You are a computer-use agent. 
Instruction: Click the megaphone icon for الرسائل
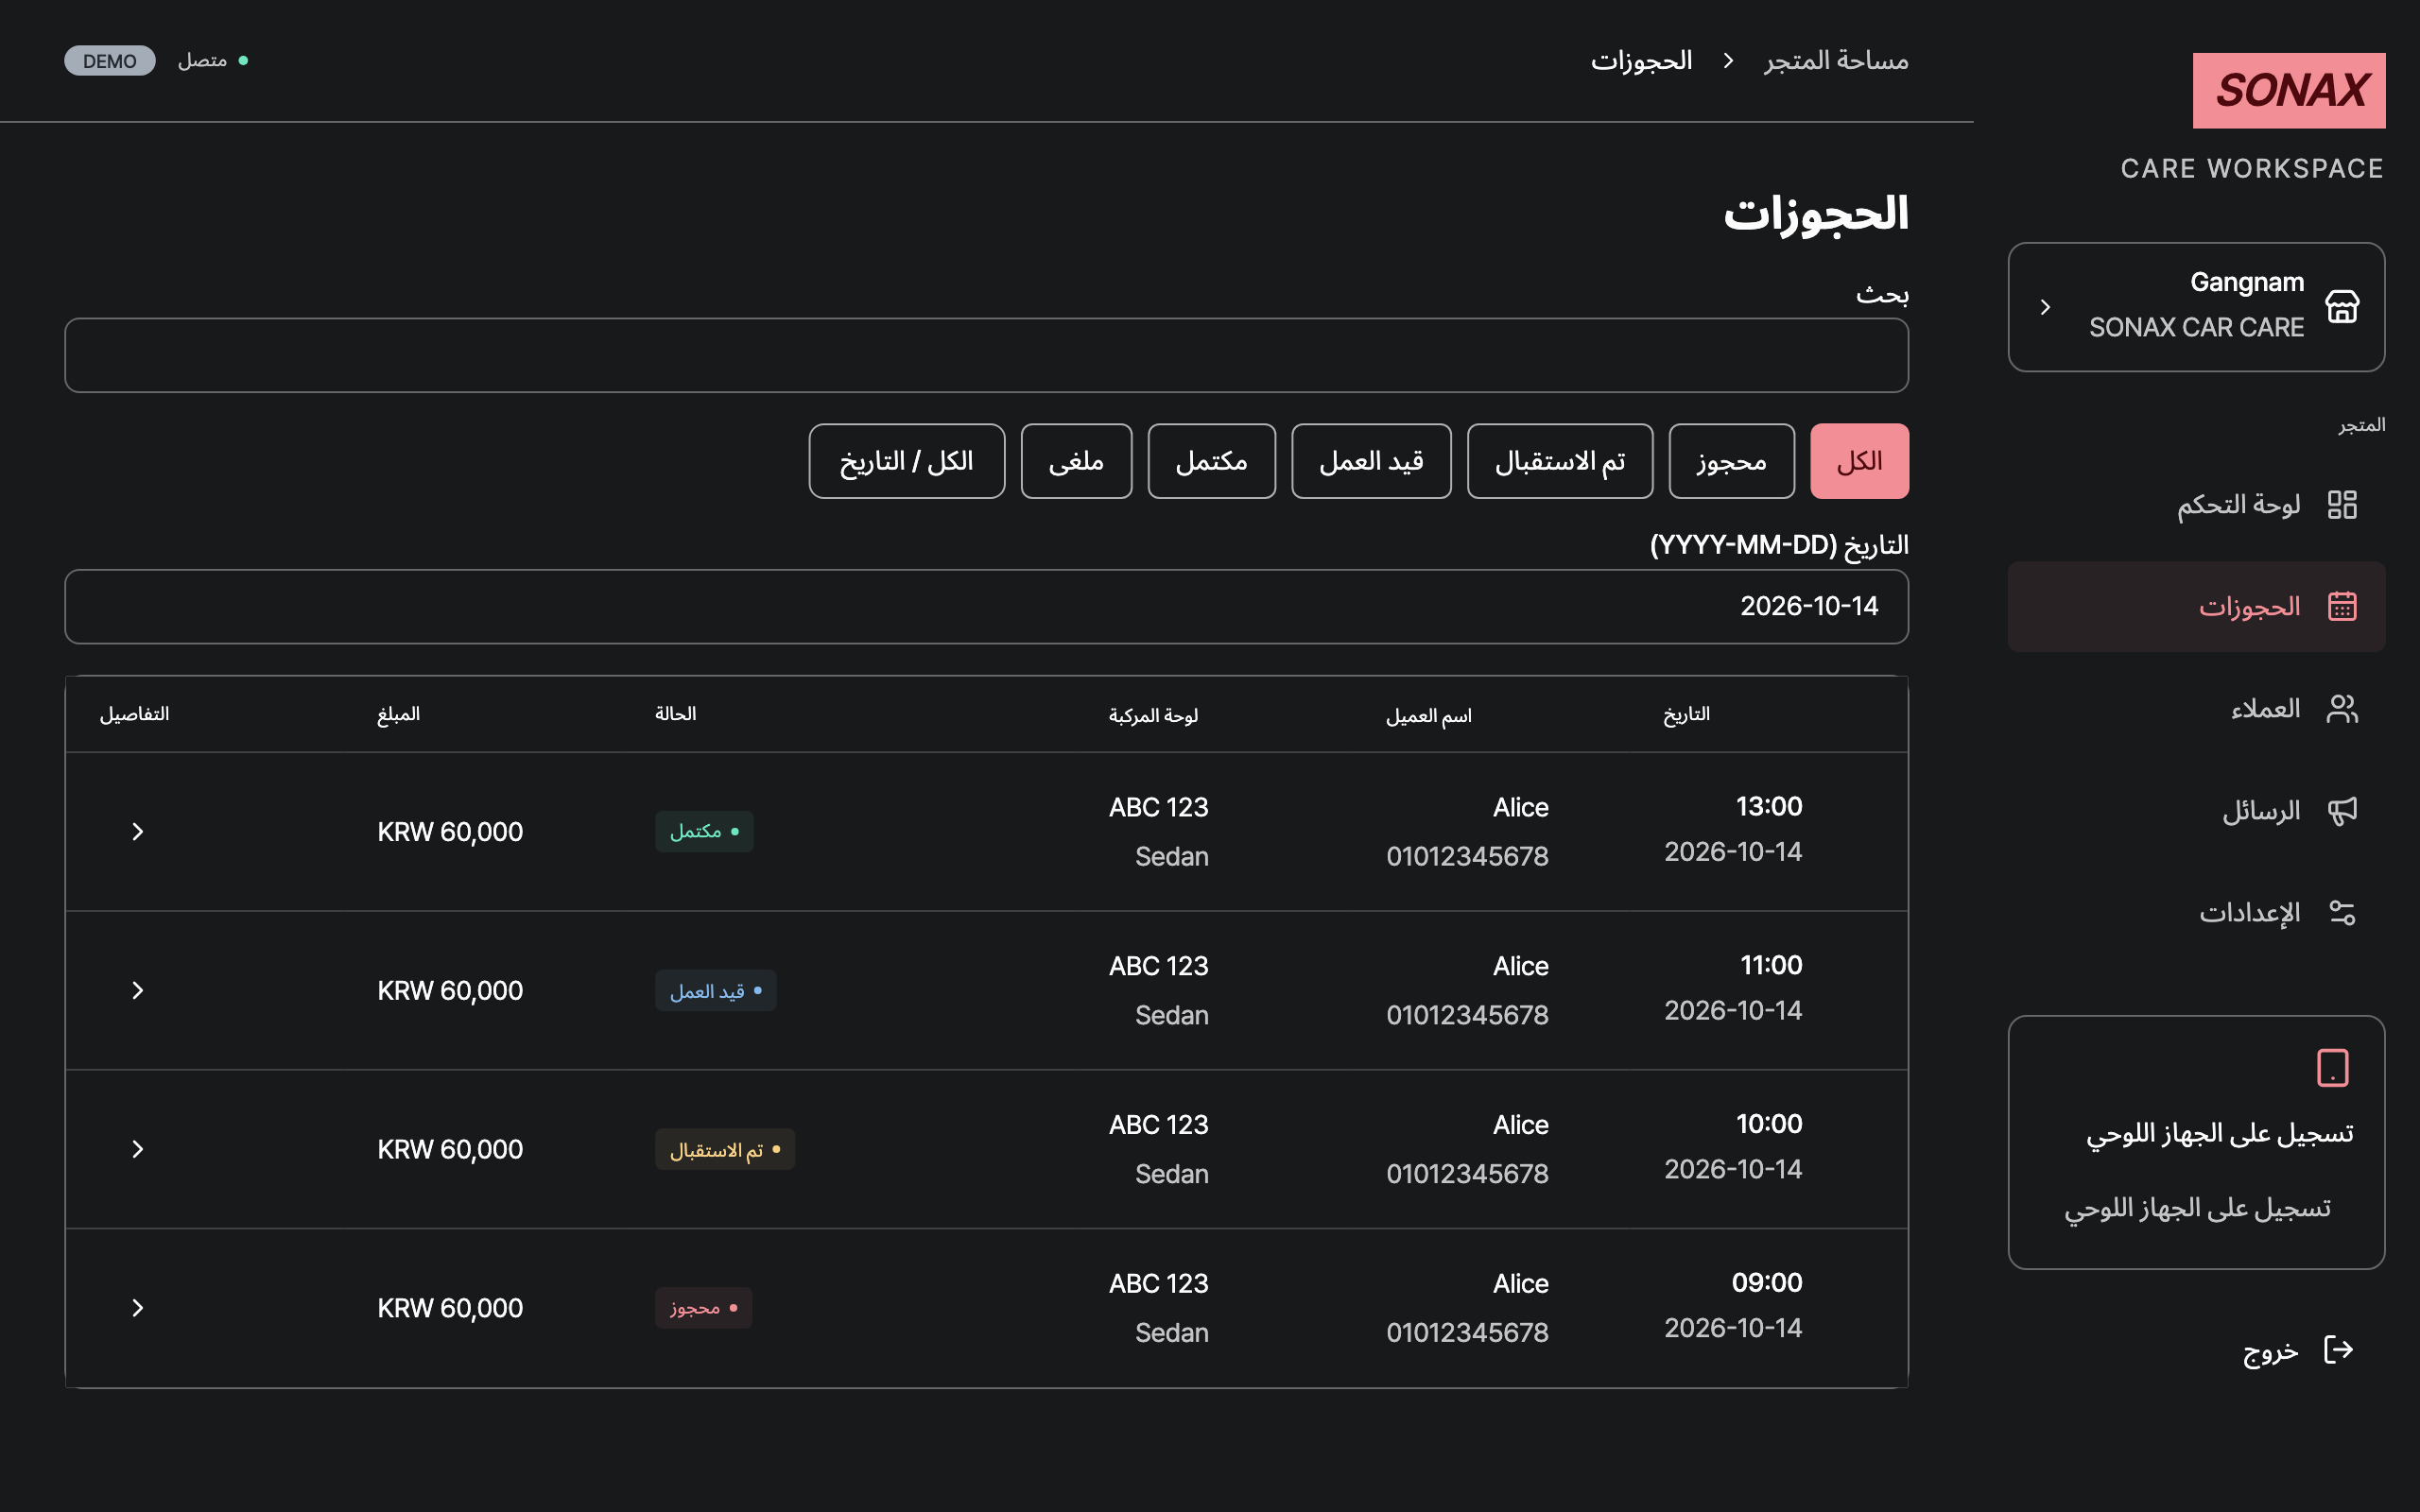(x=2342, y=811)
